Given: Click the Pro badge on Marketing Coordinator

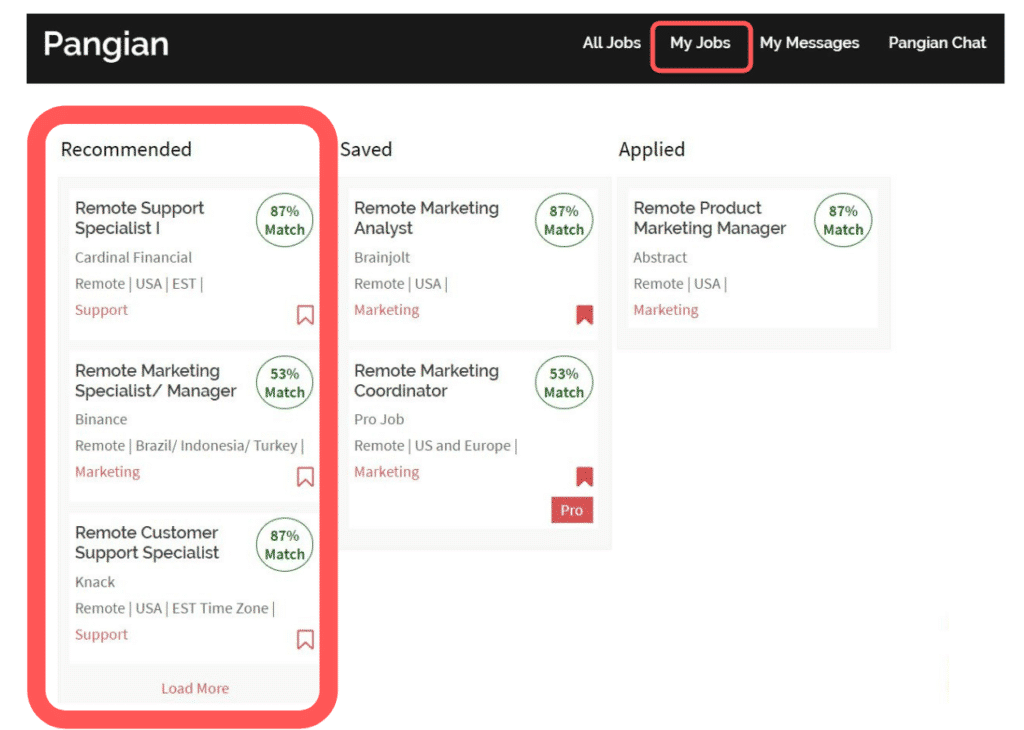Looking at the screenshot, I should click(572, 510).
